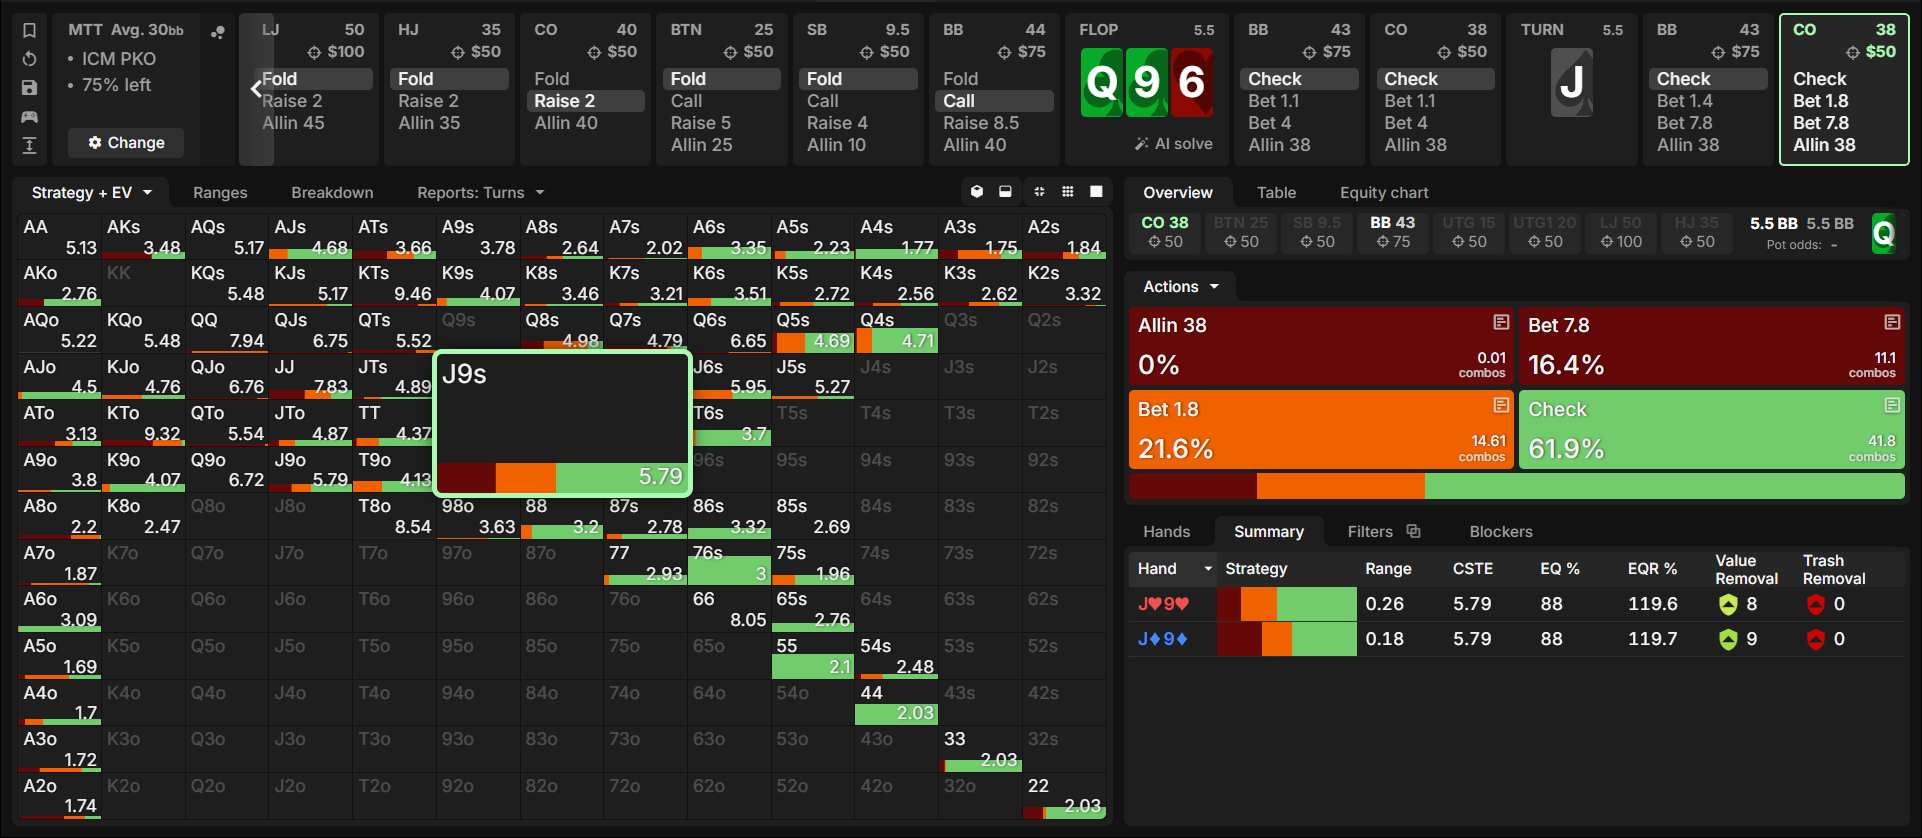The width and height of the screenshot is (1922, 838).
Task: Open the Hands tab
Action: tap(1166, 531)
